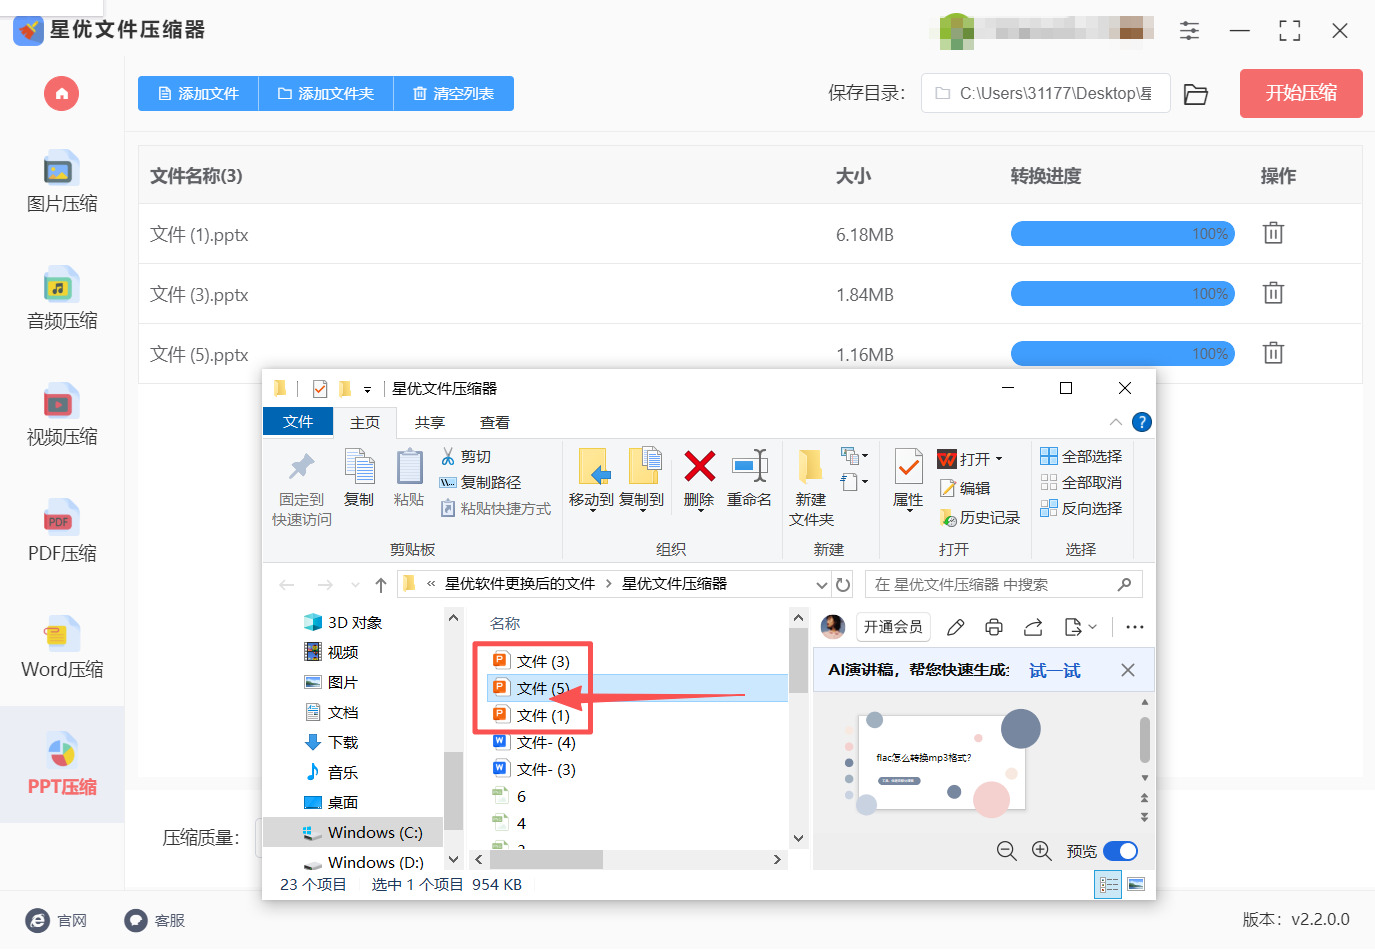This screenshot has height=950, width=1375.
Task: Toggle the quick access toolbar properties checkbox
Action: pos(320,389)
